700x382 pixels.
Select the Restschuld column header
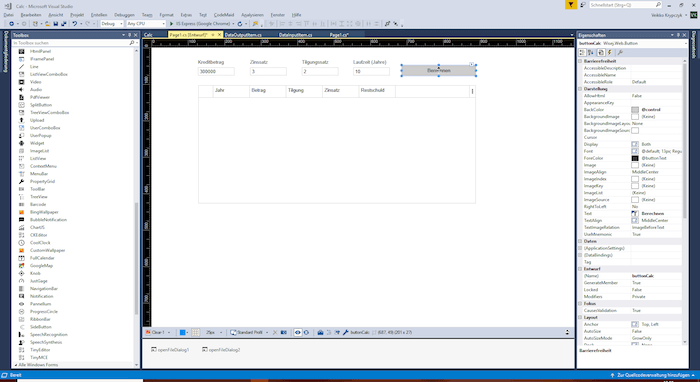click(x=377, y=91)
